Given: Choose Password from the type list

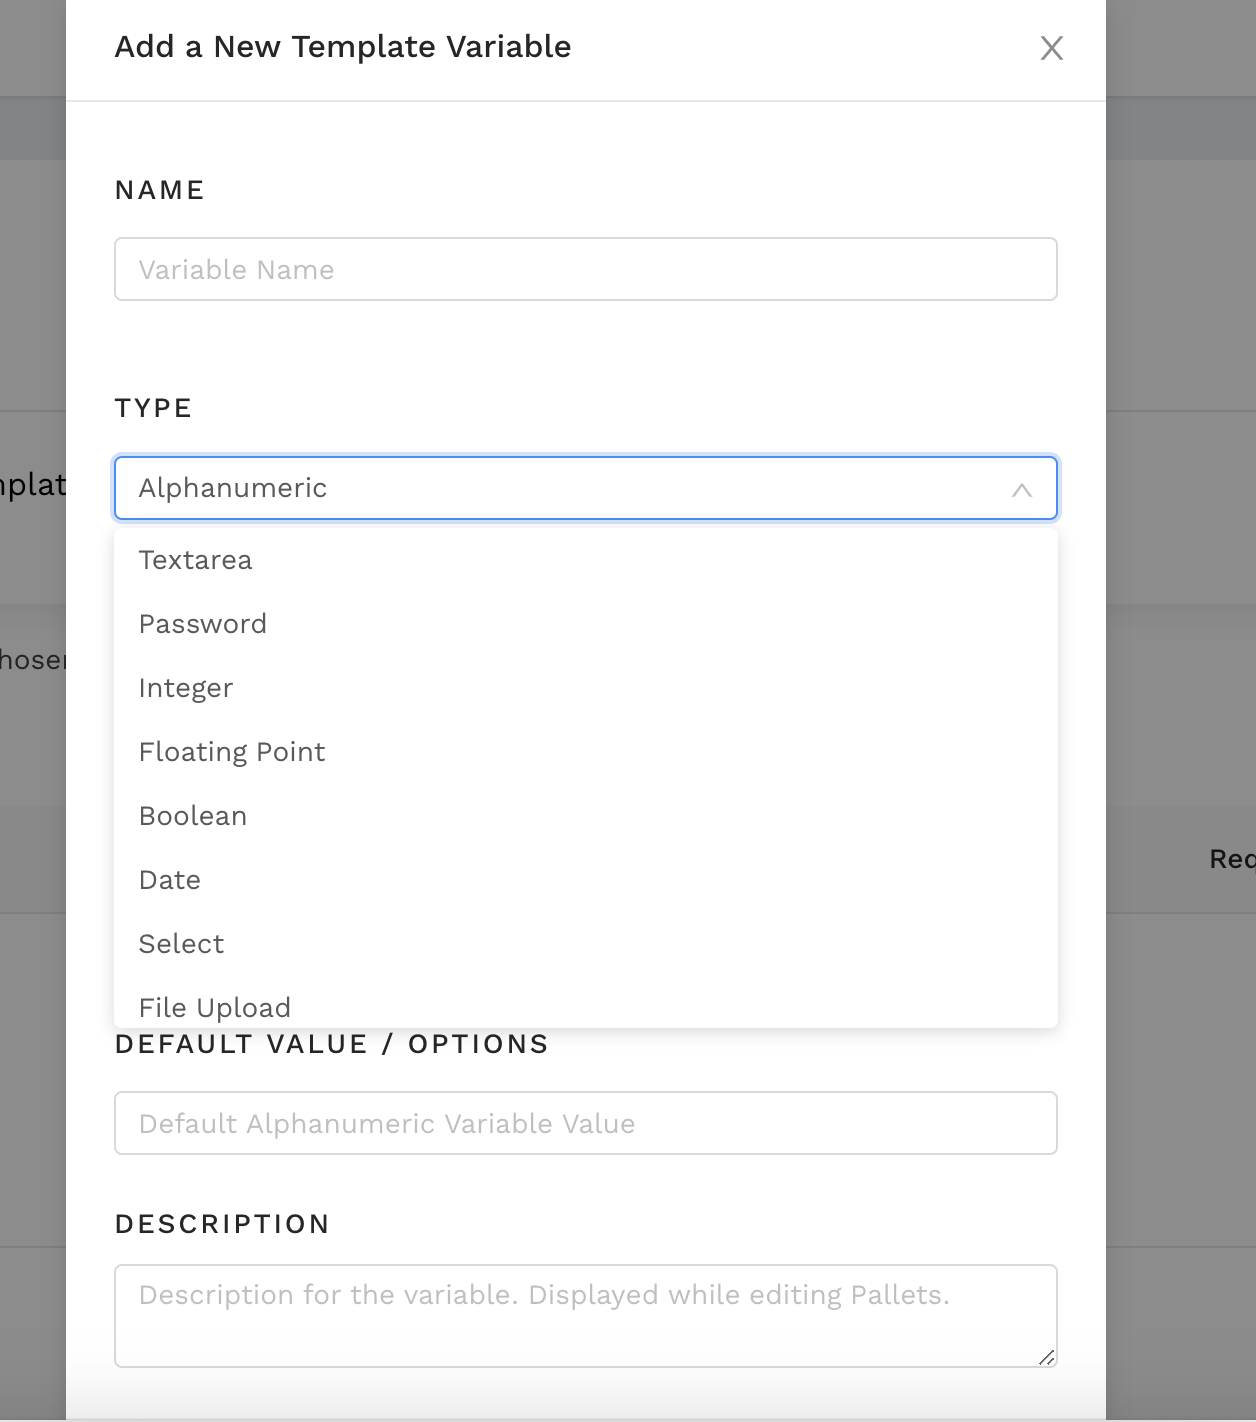Looking at the screenshot, I should click(203, 624).
